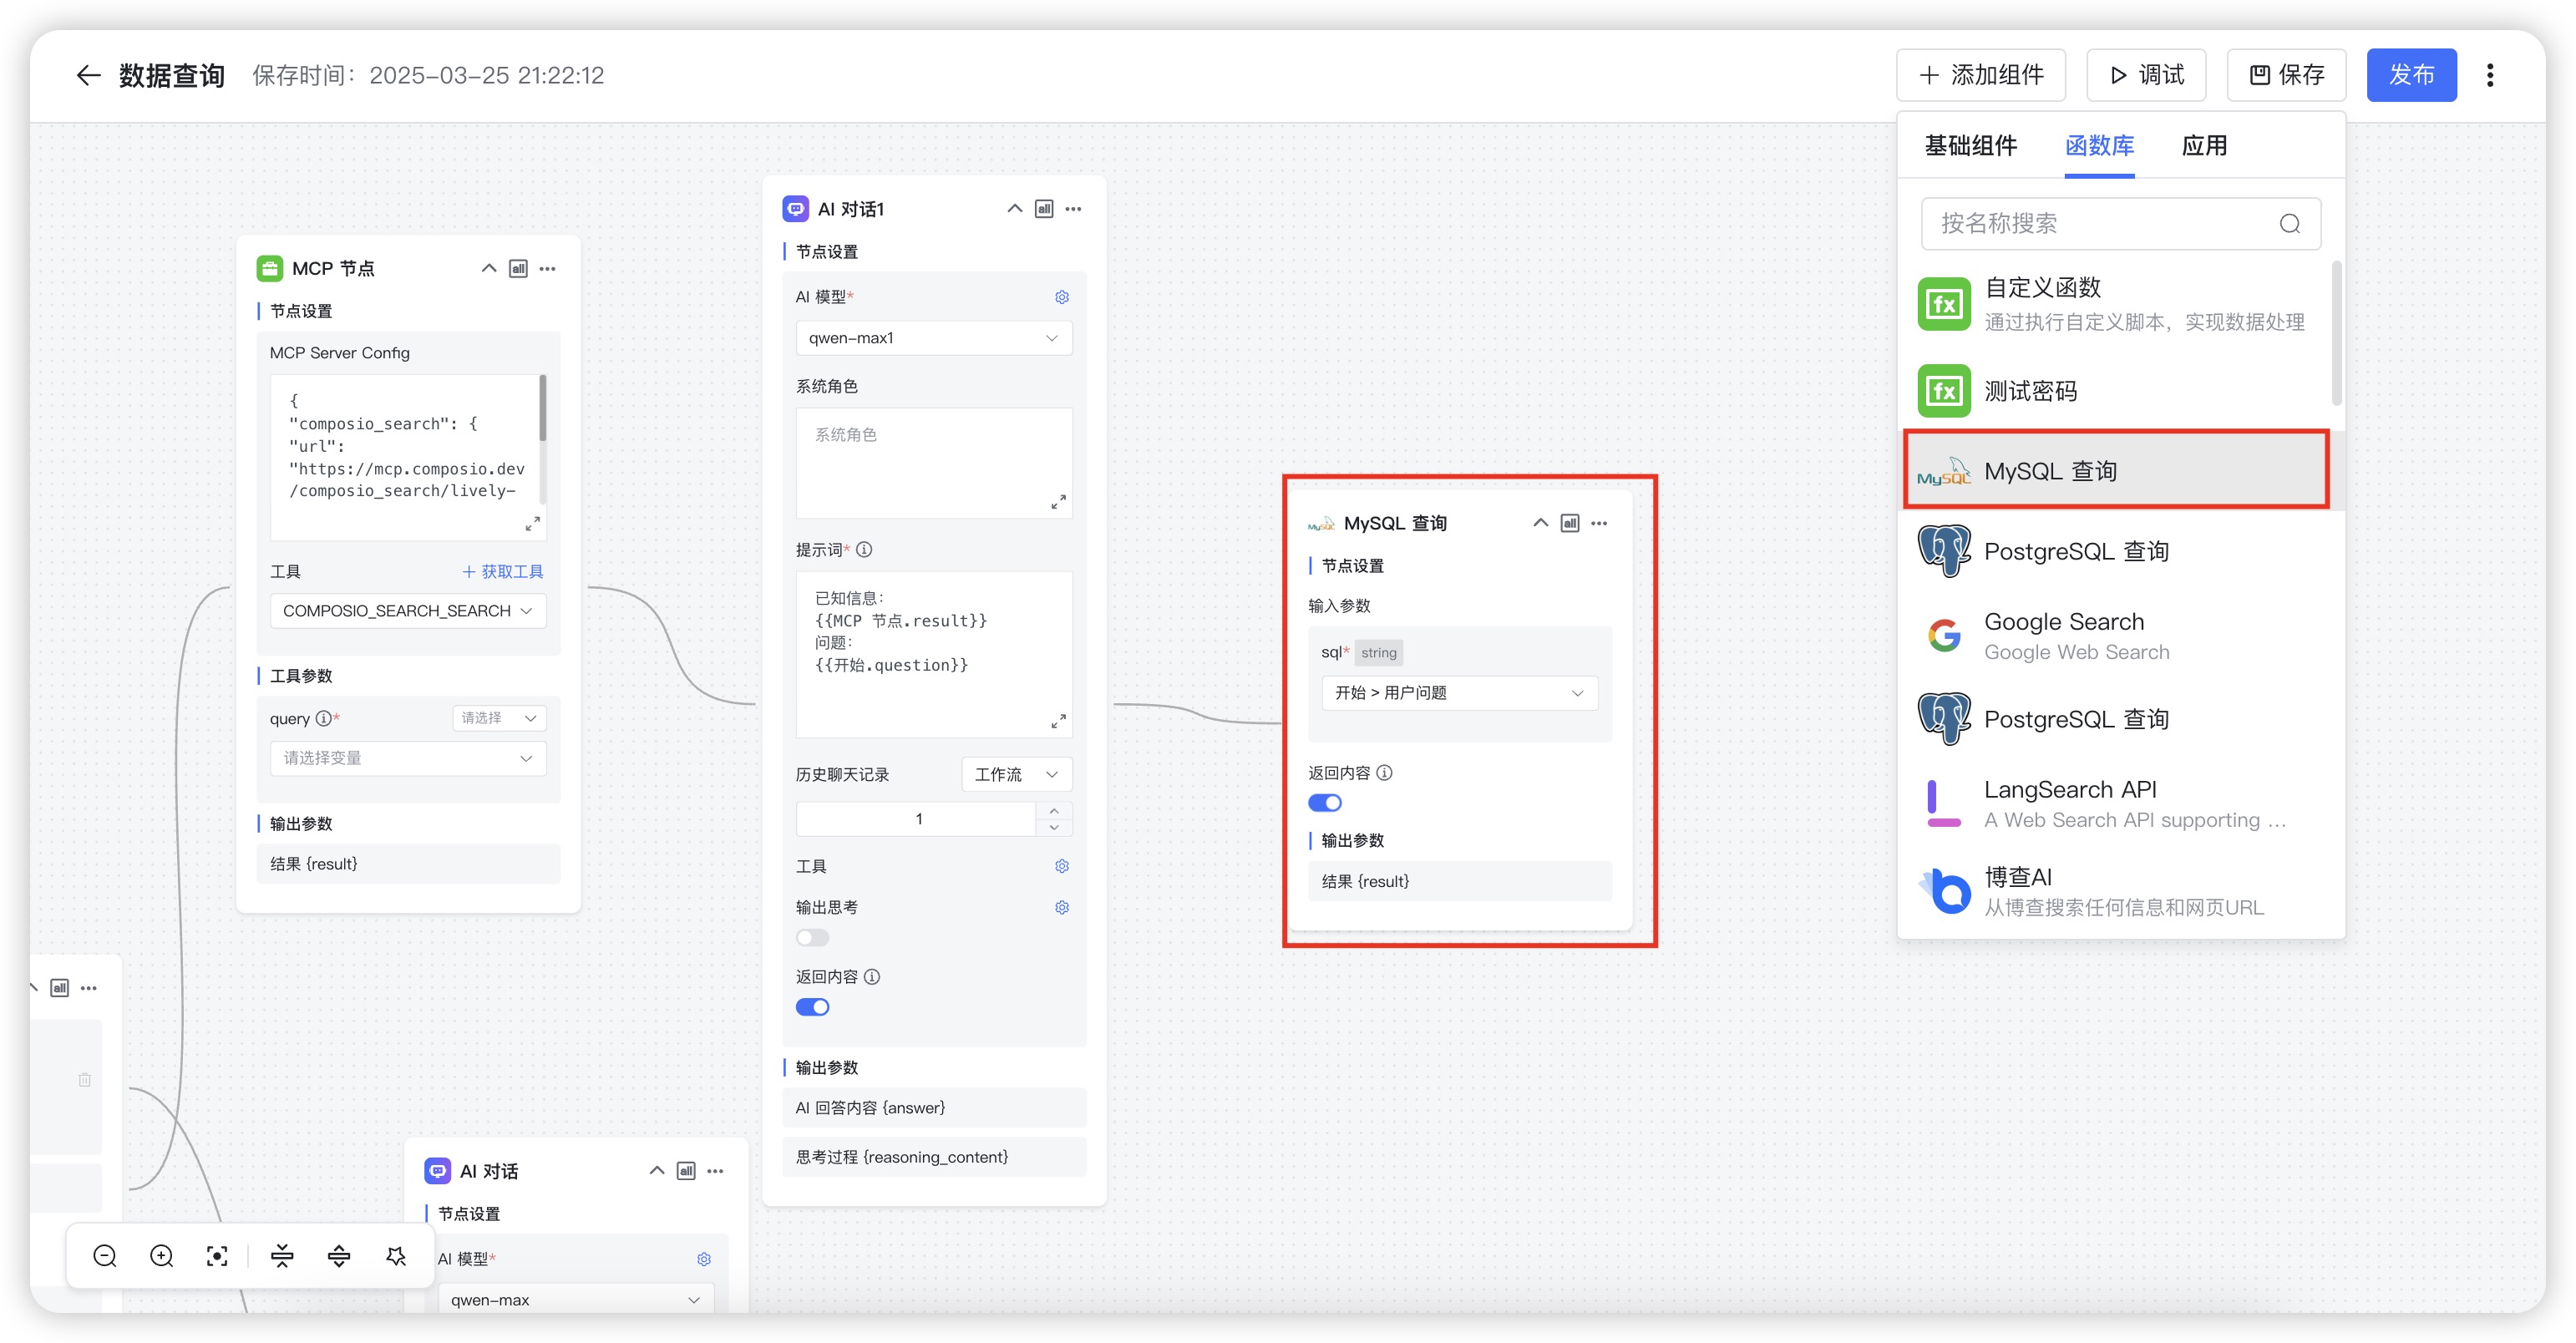Click the zoom in canvas icon
Image resolution: width=2576 pixels, height=1343 pixels.
tap(161, 1256)
